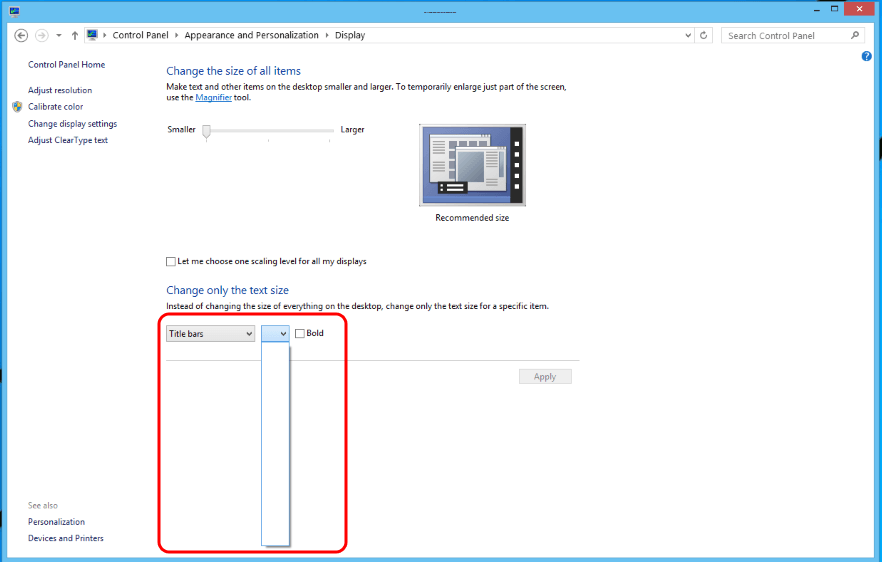Viewport: 882px width, 562px height.
Task: Select the Control Panel breadcrumb
Action: [x=142, y=35]
